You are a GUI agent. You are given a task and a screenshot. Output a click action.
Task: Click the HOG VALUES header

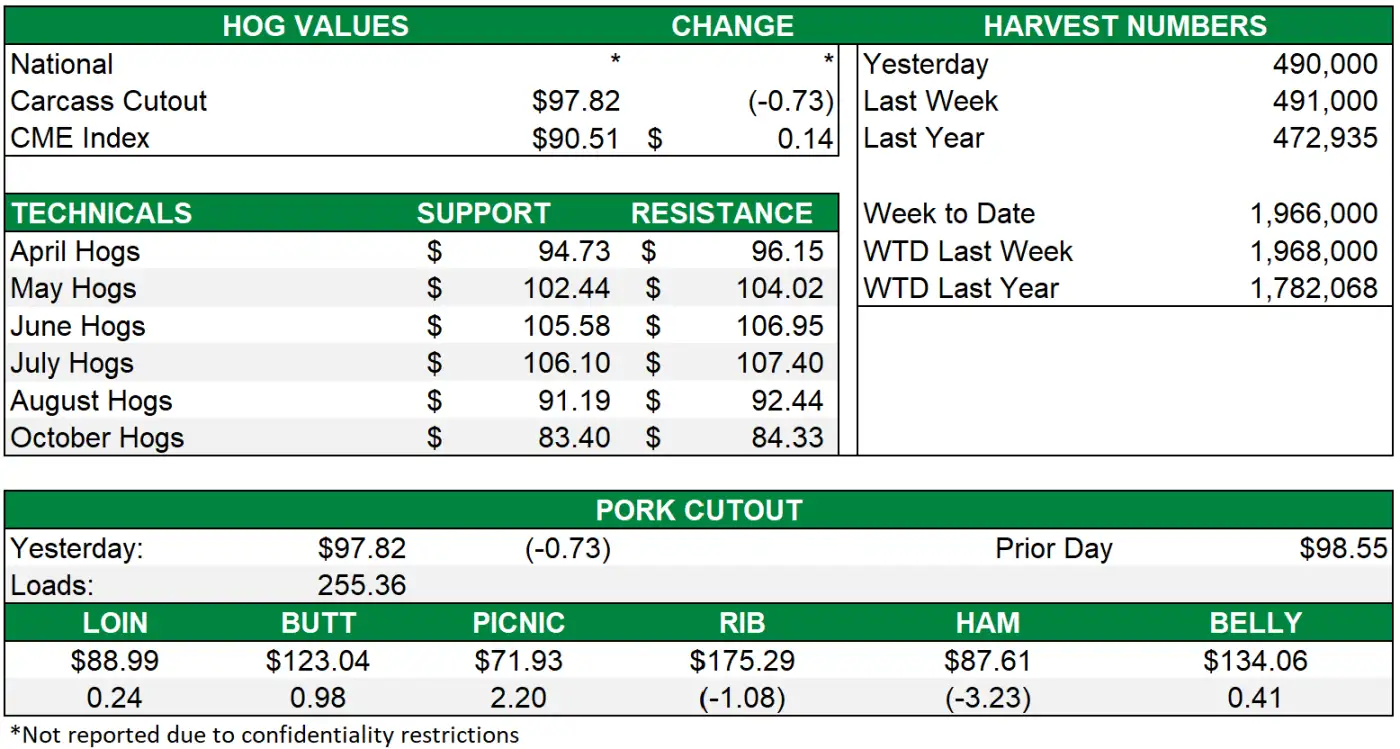[x=315, y=26]
